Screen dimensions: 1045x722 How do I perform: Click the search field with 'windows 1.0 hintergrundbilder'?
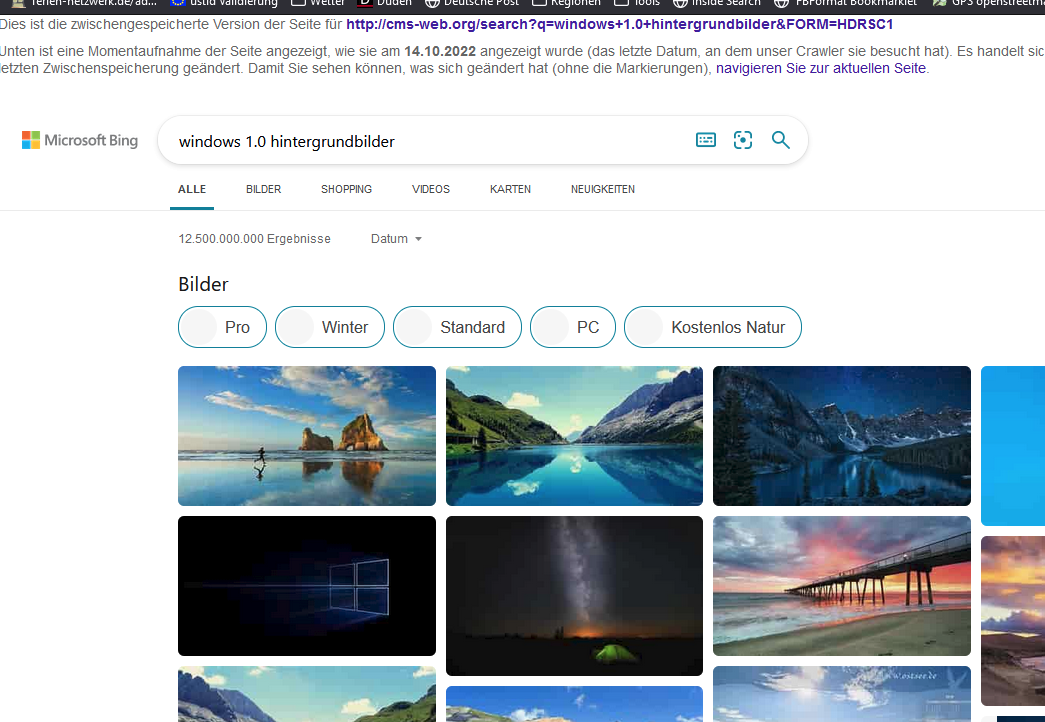pyautogui.click(x=427, y=141)
